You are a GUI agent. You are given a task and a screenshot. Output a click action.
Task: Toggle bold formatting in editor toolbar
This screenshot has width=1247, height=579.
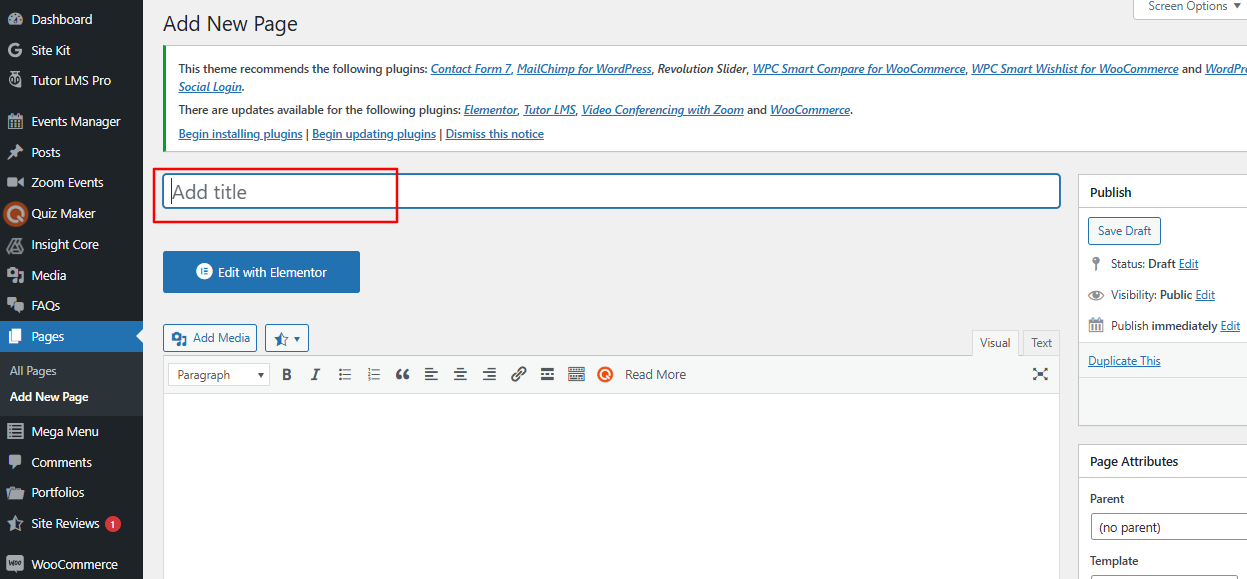click(x=287, y=375)
